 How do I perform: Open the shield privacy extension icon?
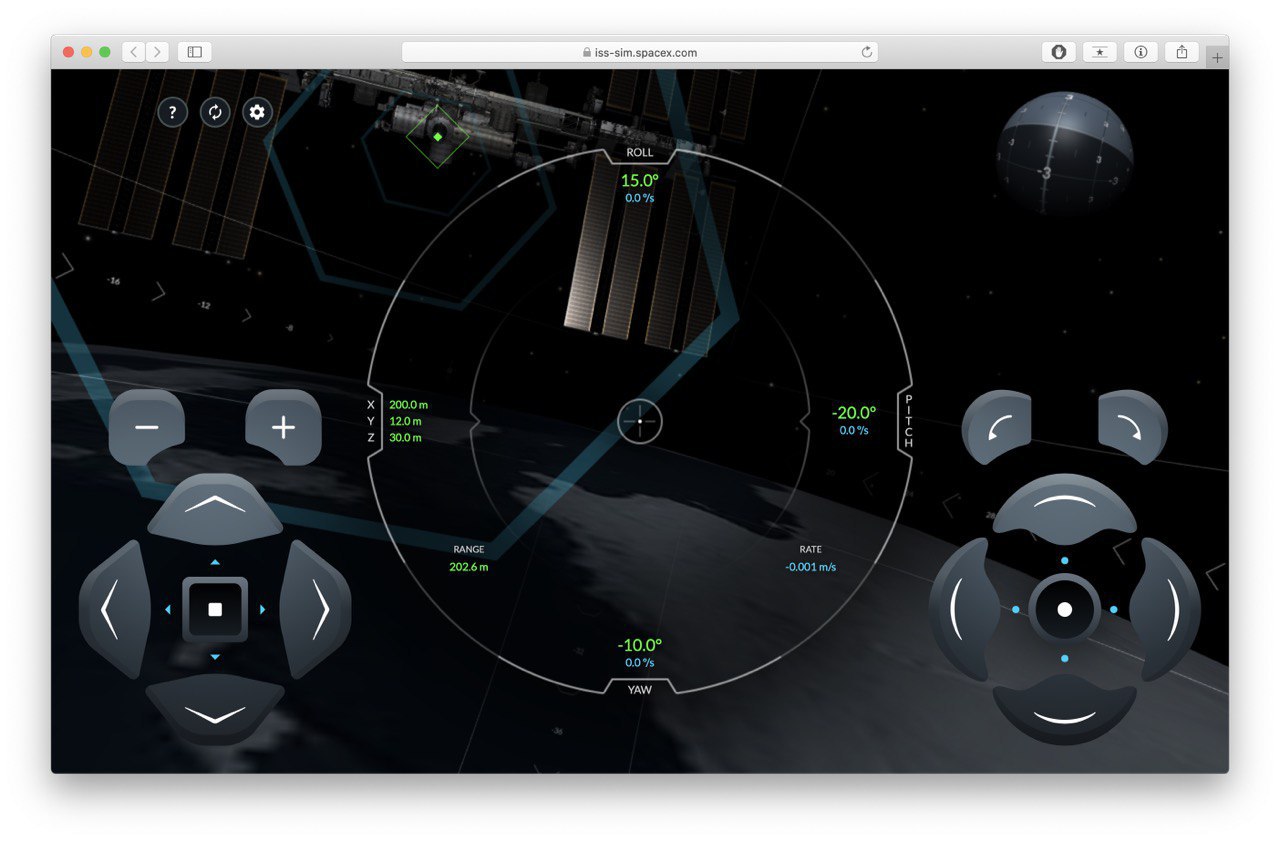coord(1059,52)
